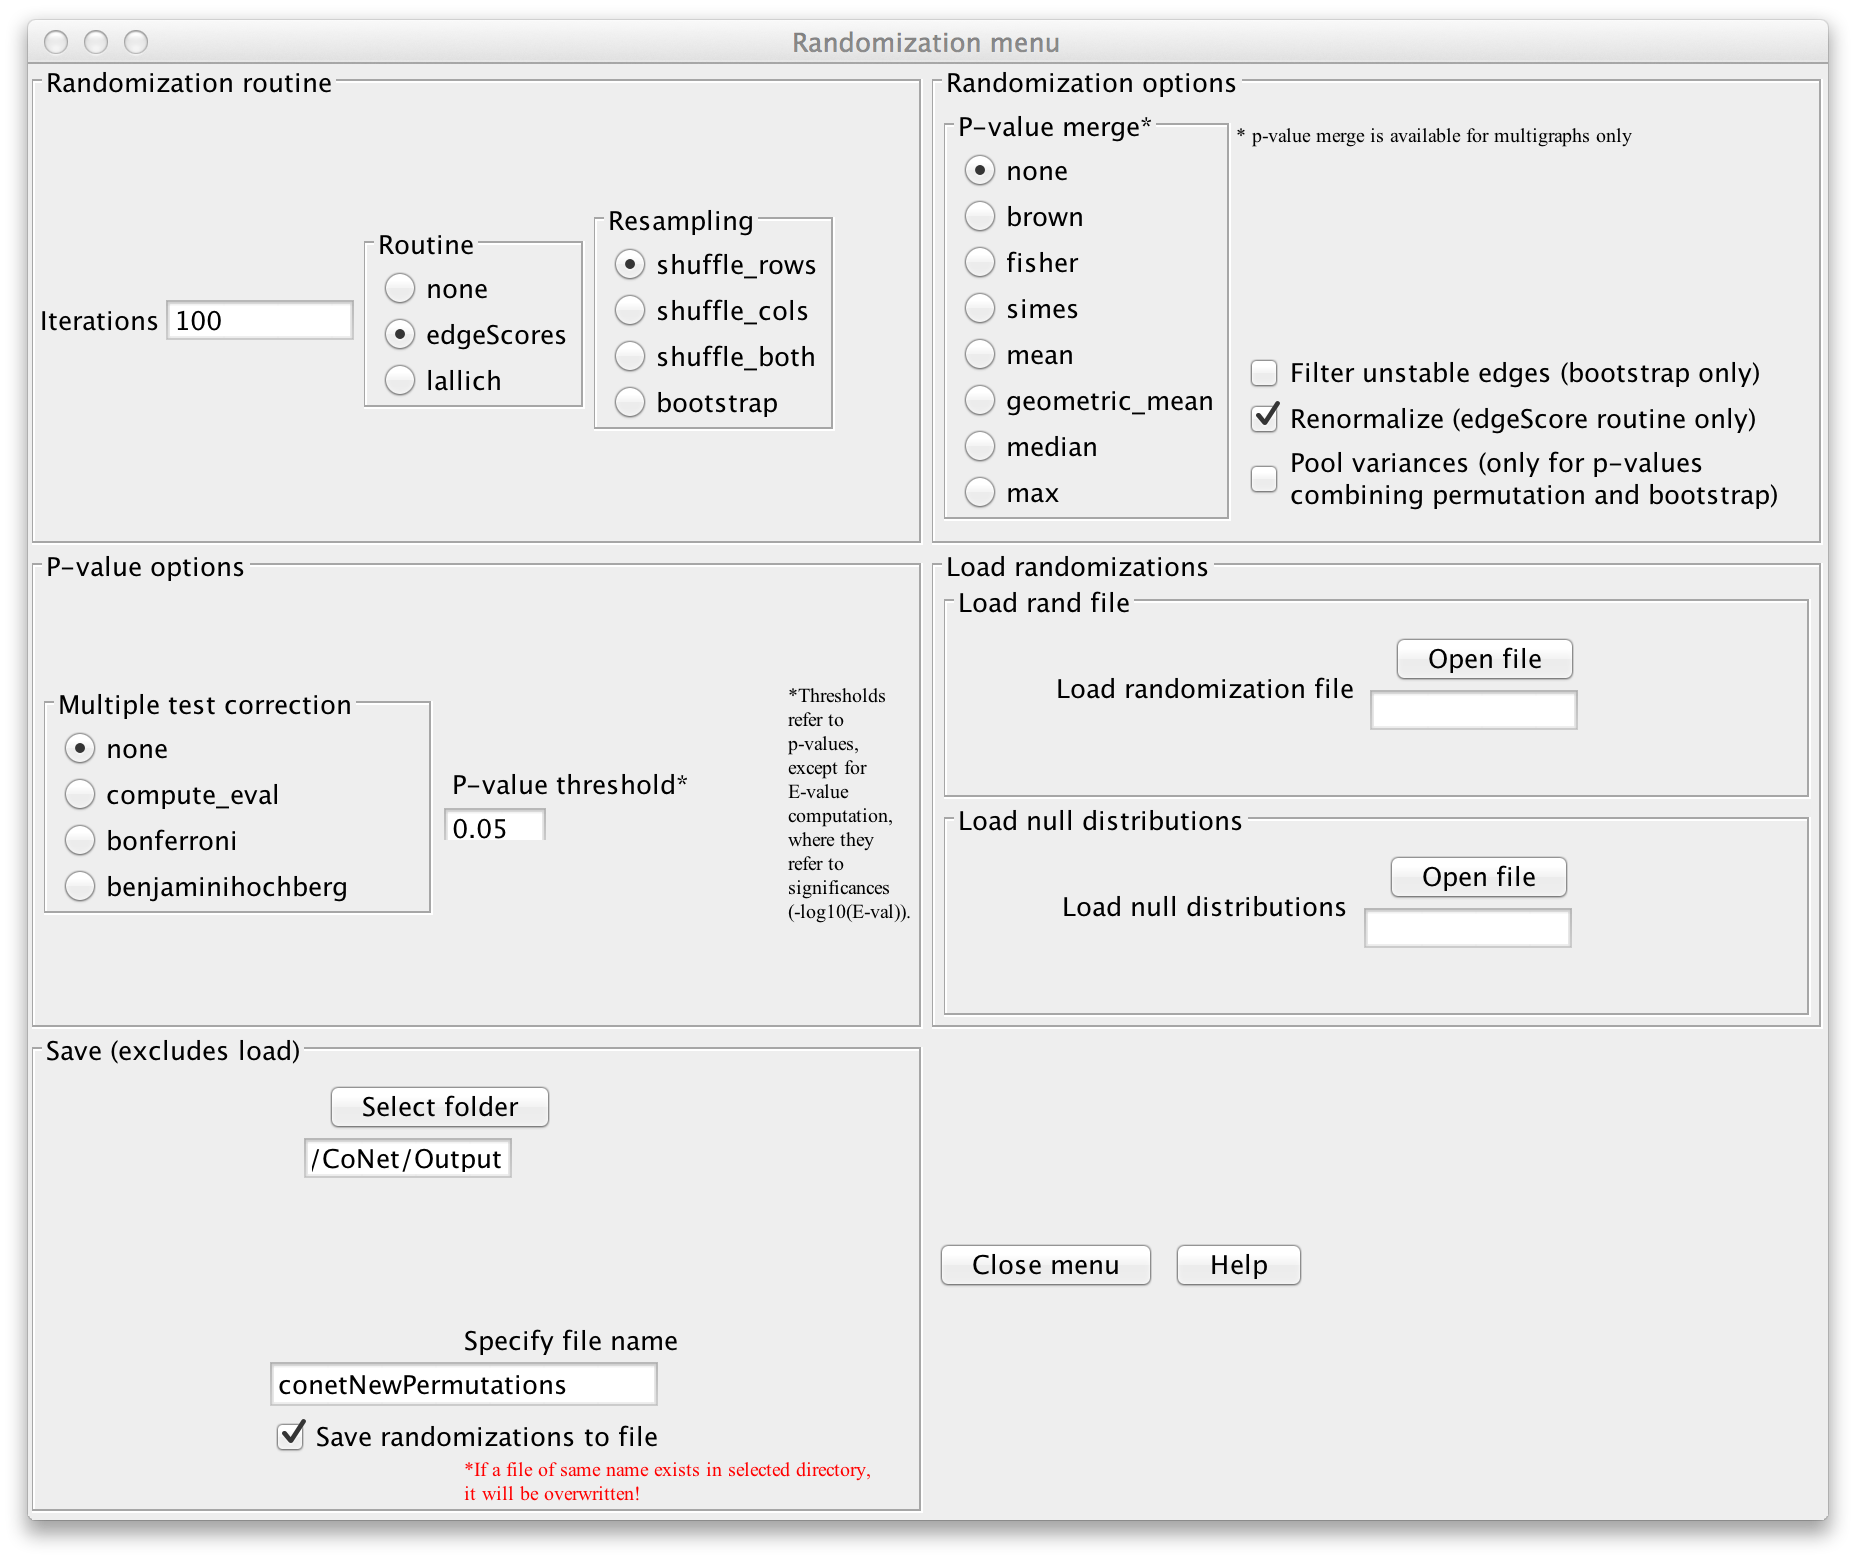Set routine to none
Image resolution: width=1856 pixels, height=1560 pixels.
[400, 289]
